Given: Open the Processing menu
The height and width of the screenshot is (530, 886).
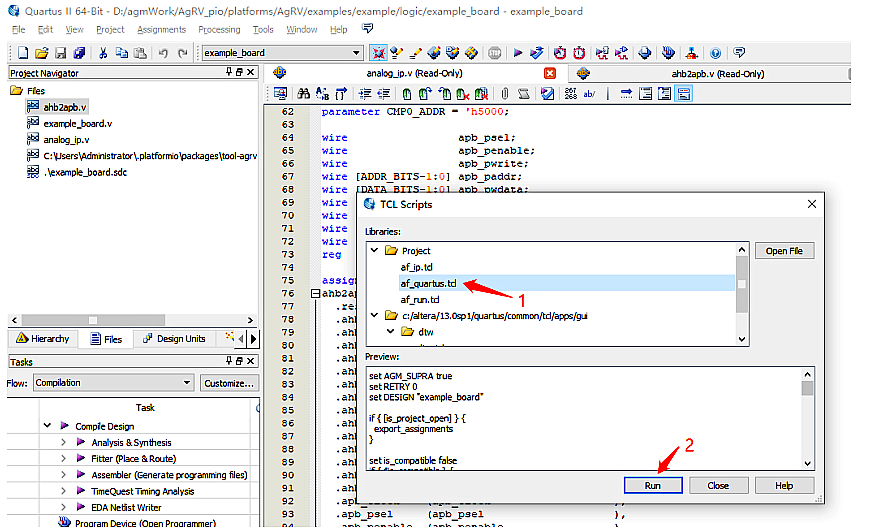Looking at the screenshot, I should click(x=219, y=29).
